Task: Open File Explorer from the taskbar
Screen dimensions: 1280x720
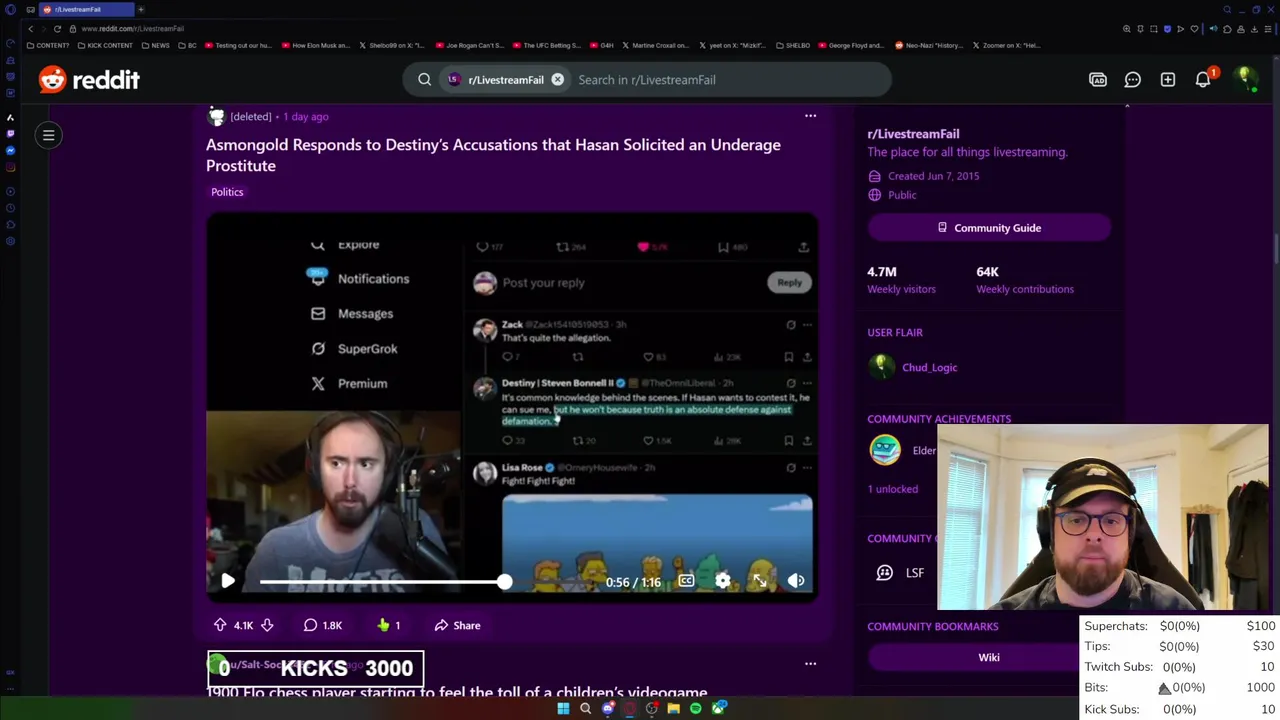Action: point(673,709)
